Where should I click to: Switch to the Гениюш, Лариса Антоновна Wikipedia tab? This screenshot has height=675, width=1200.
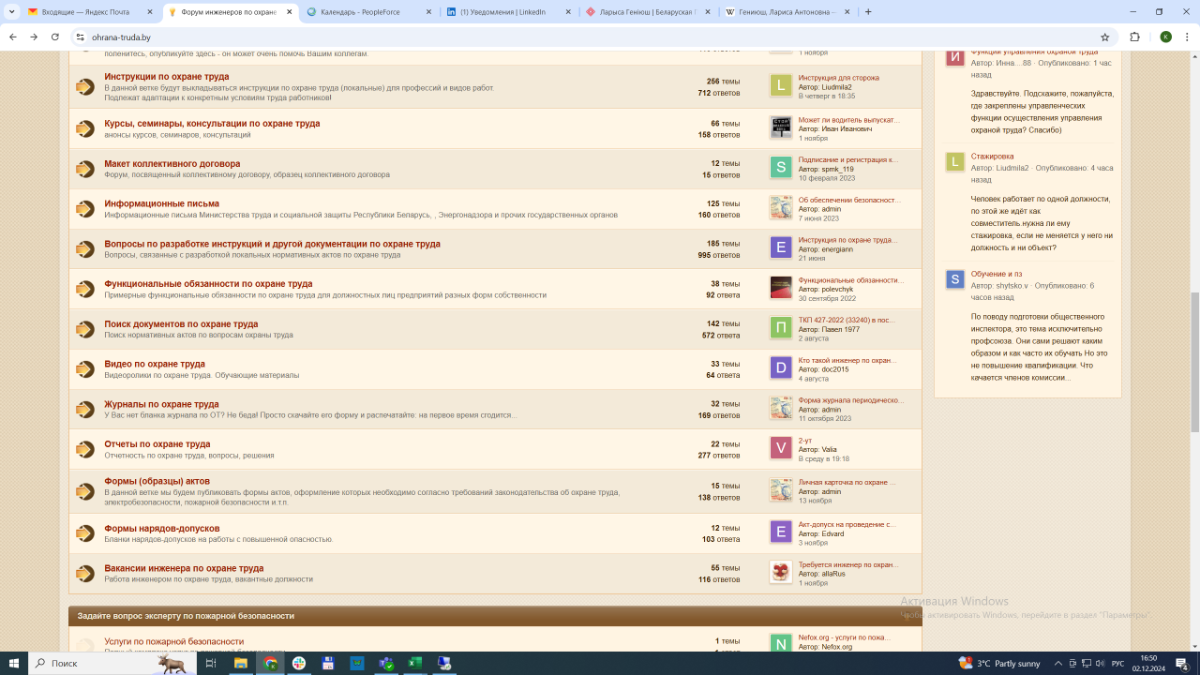785,12
